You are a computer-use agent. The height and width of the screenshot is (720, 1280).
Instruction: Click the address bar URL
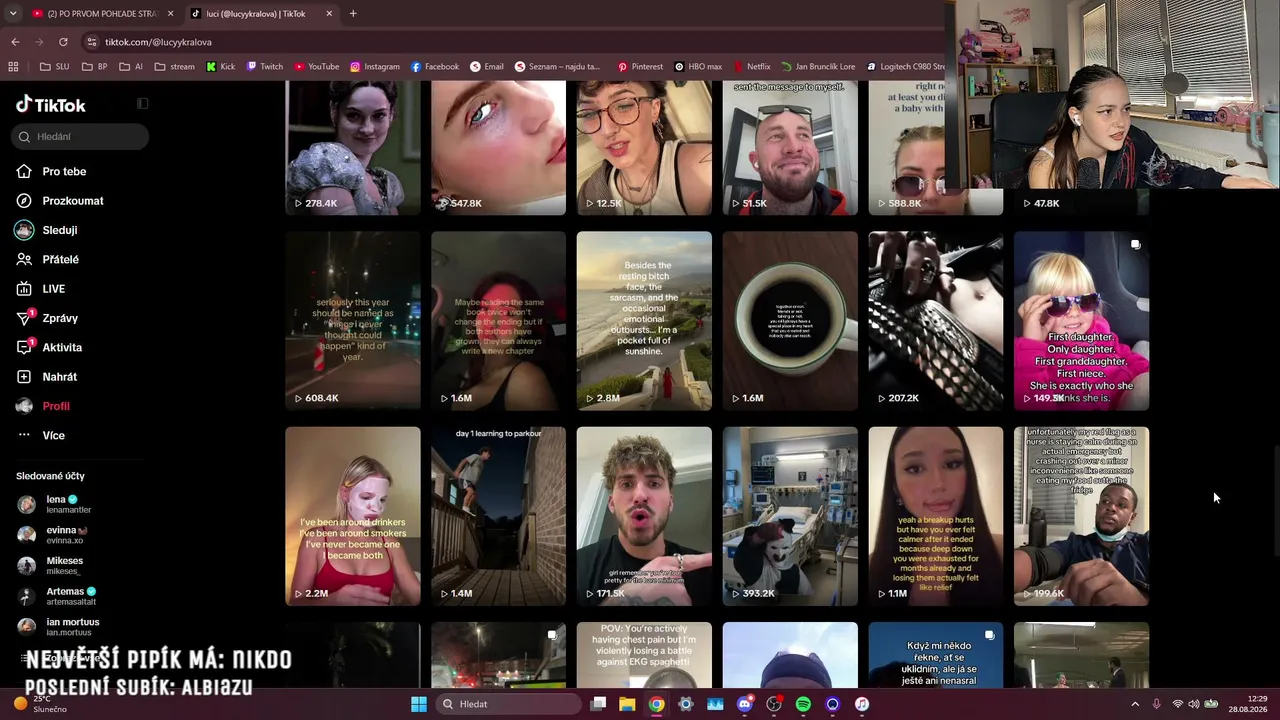click(x=158, y=42)
